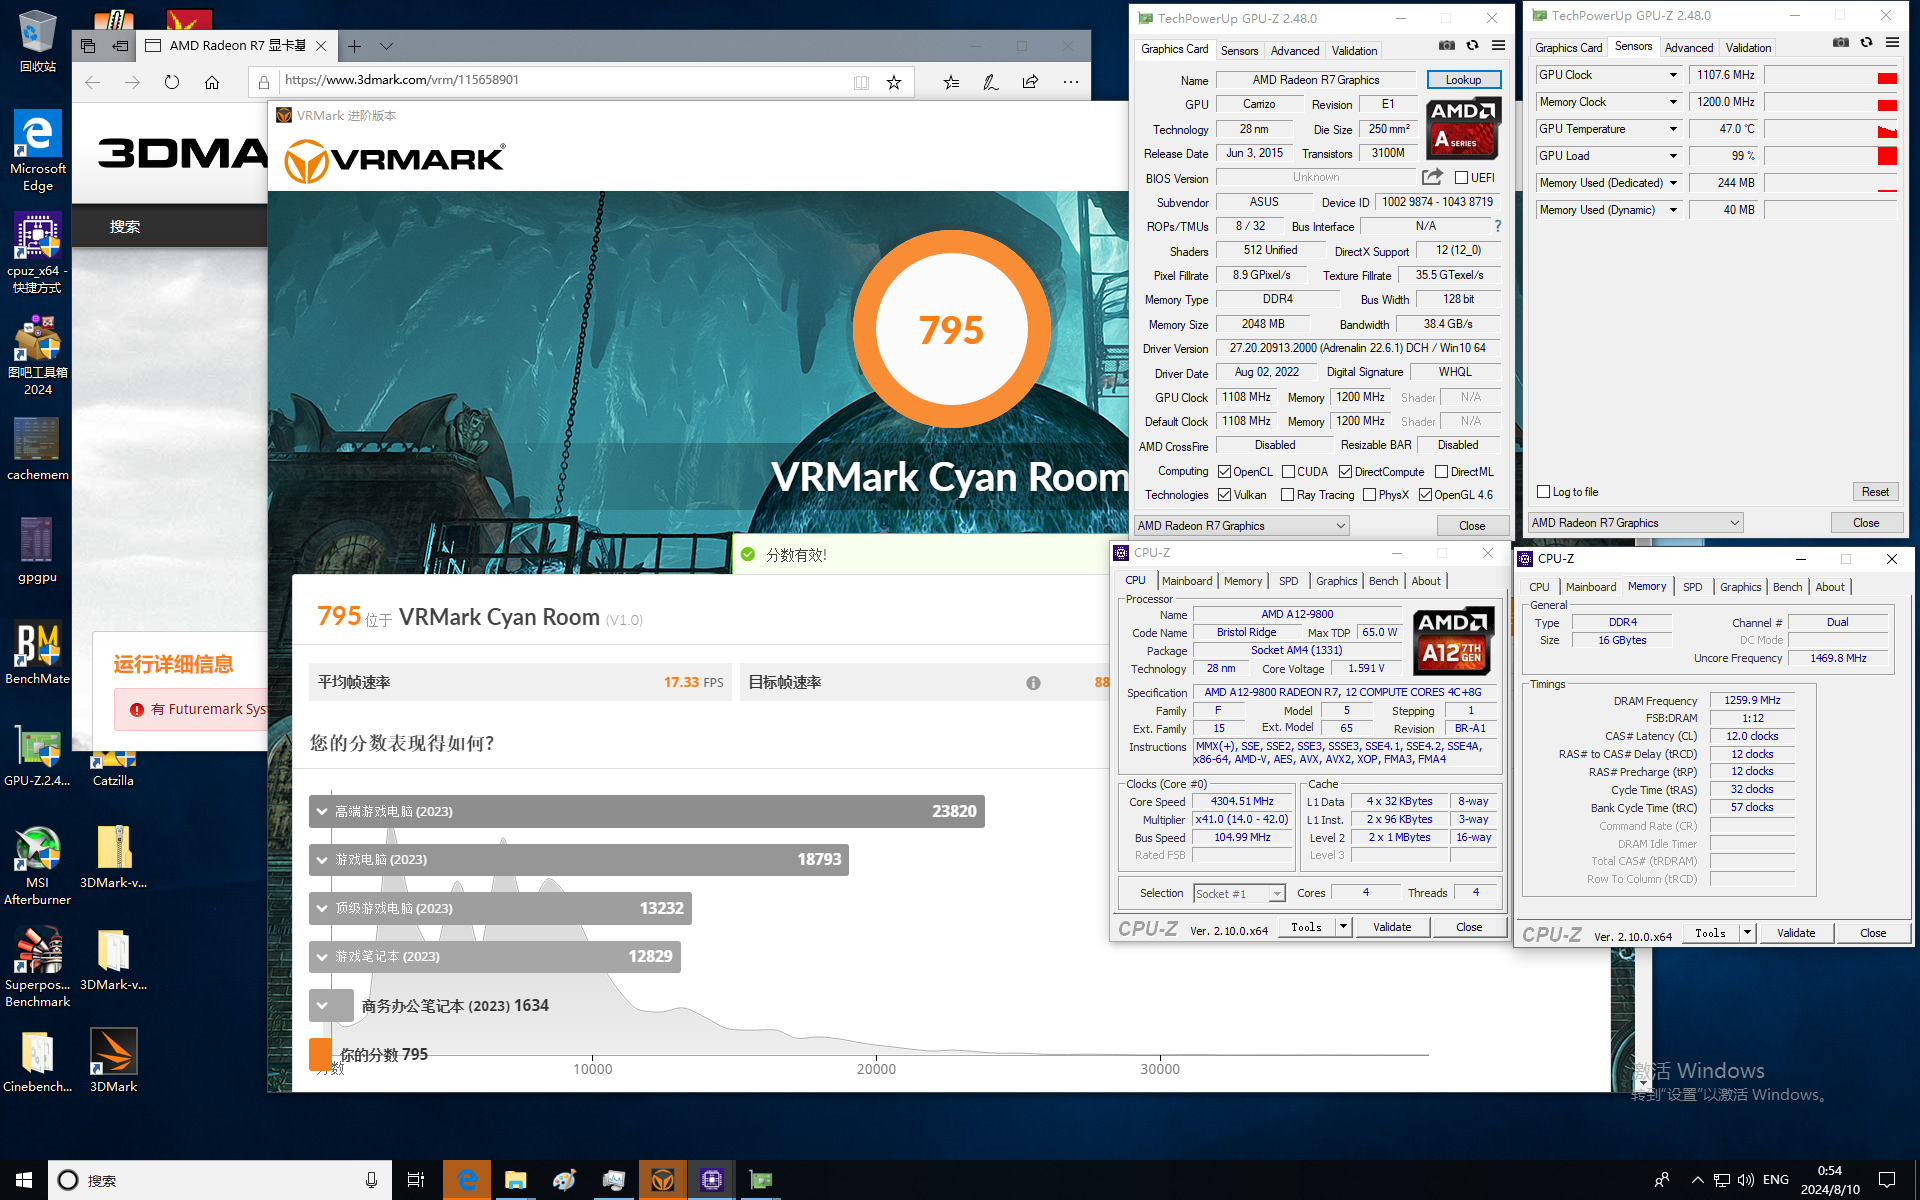Open Edge share icon
This screenshot has height=1200, width=1920.
[x=1030, y=82]
